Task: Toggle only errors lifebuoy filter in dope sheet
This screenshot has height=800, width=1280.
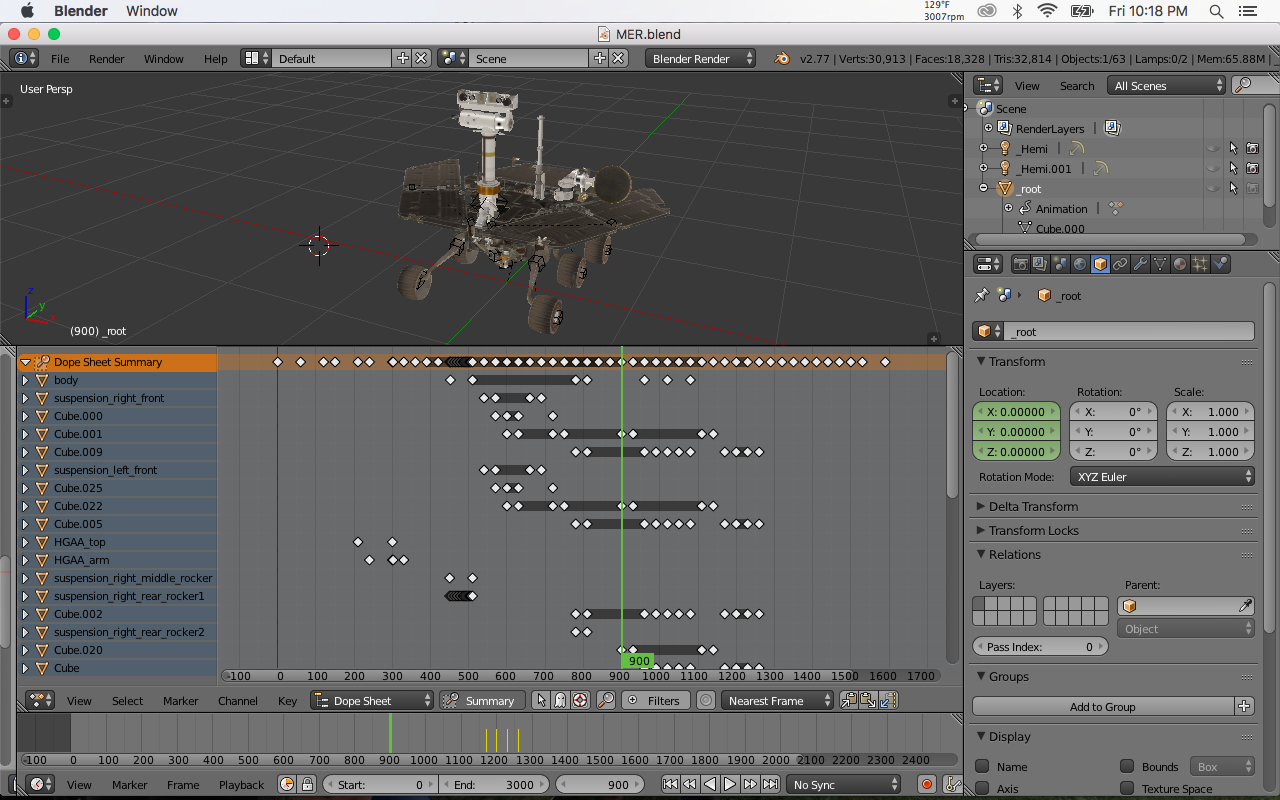Action: coord(579,701)
